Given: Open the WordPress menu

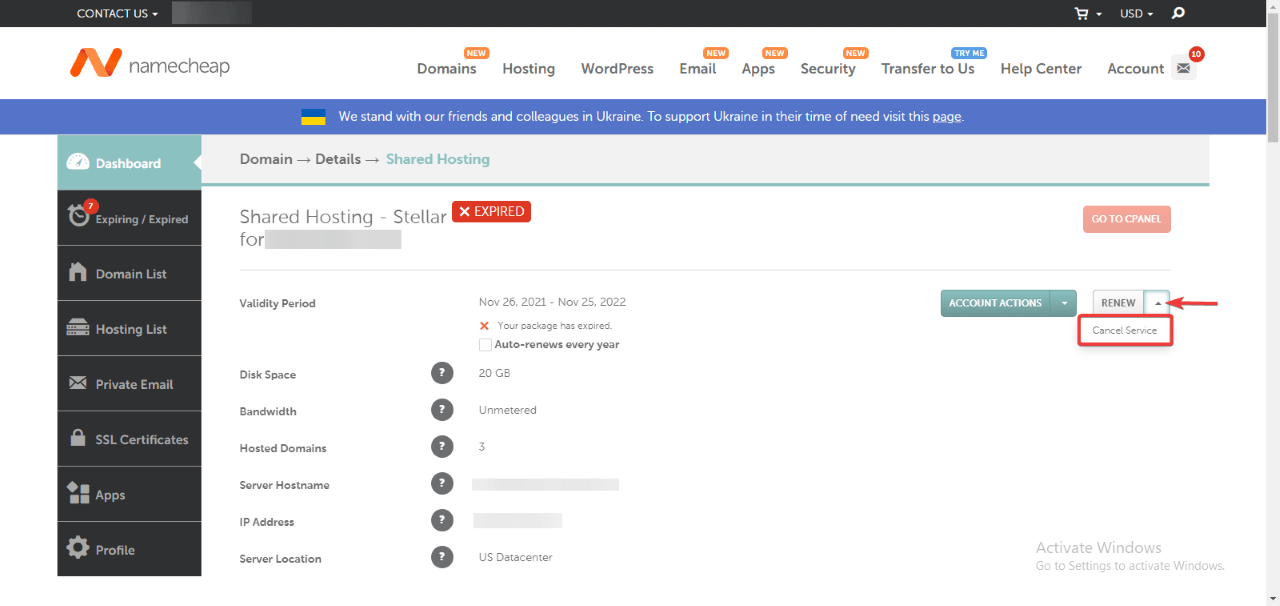Looking at the screenshot, I should (617, 69).
